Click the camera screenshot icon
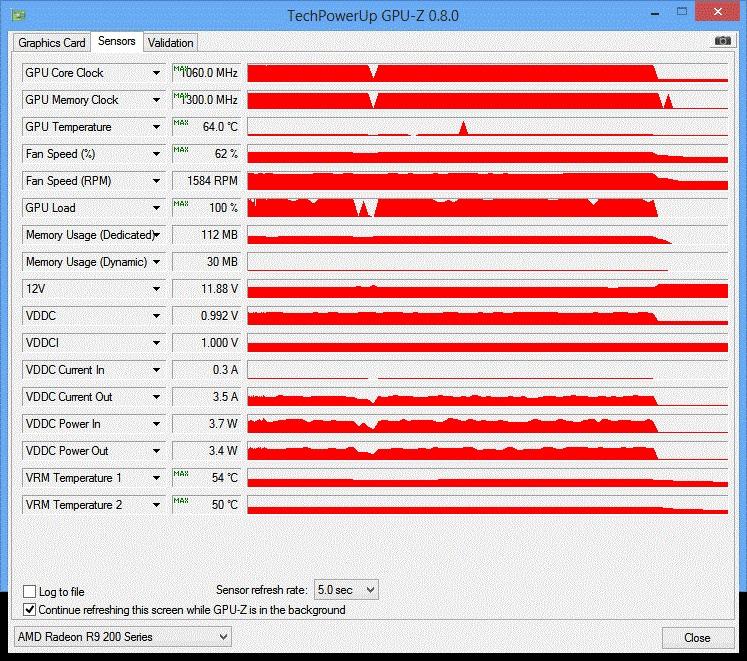The height and width of the screenshot is (661, 747). tap(722, 41)
